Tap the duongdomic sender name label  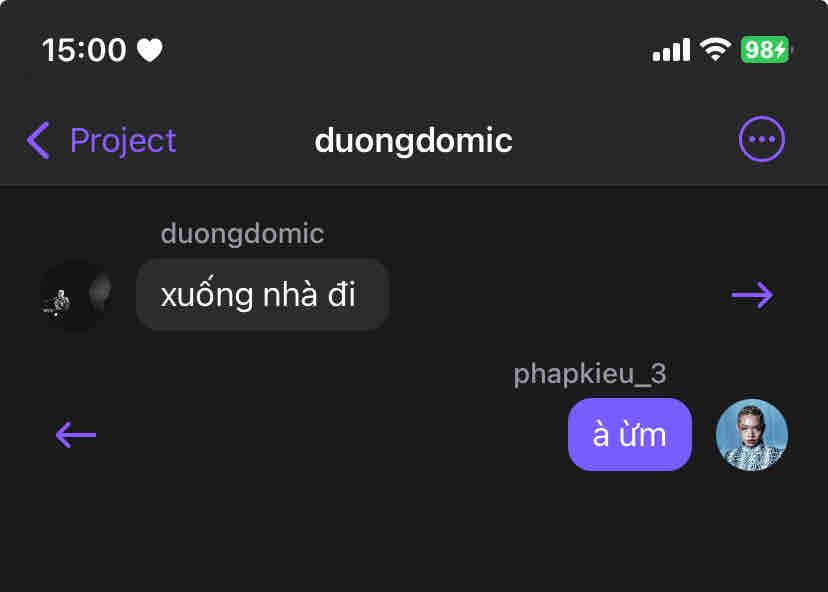[x=242, y=233]
